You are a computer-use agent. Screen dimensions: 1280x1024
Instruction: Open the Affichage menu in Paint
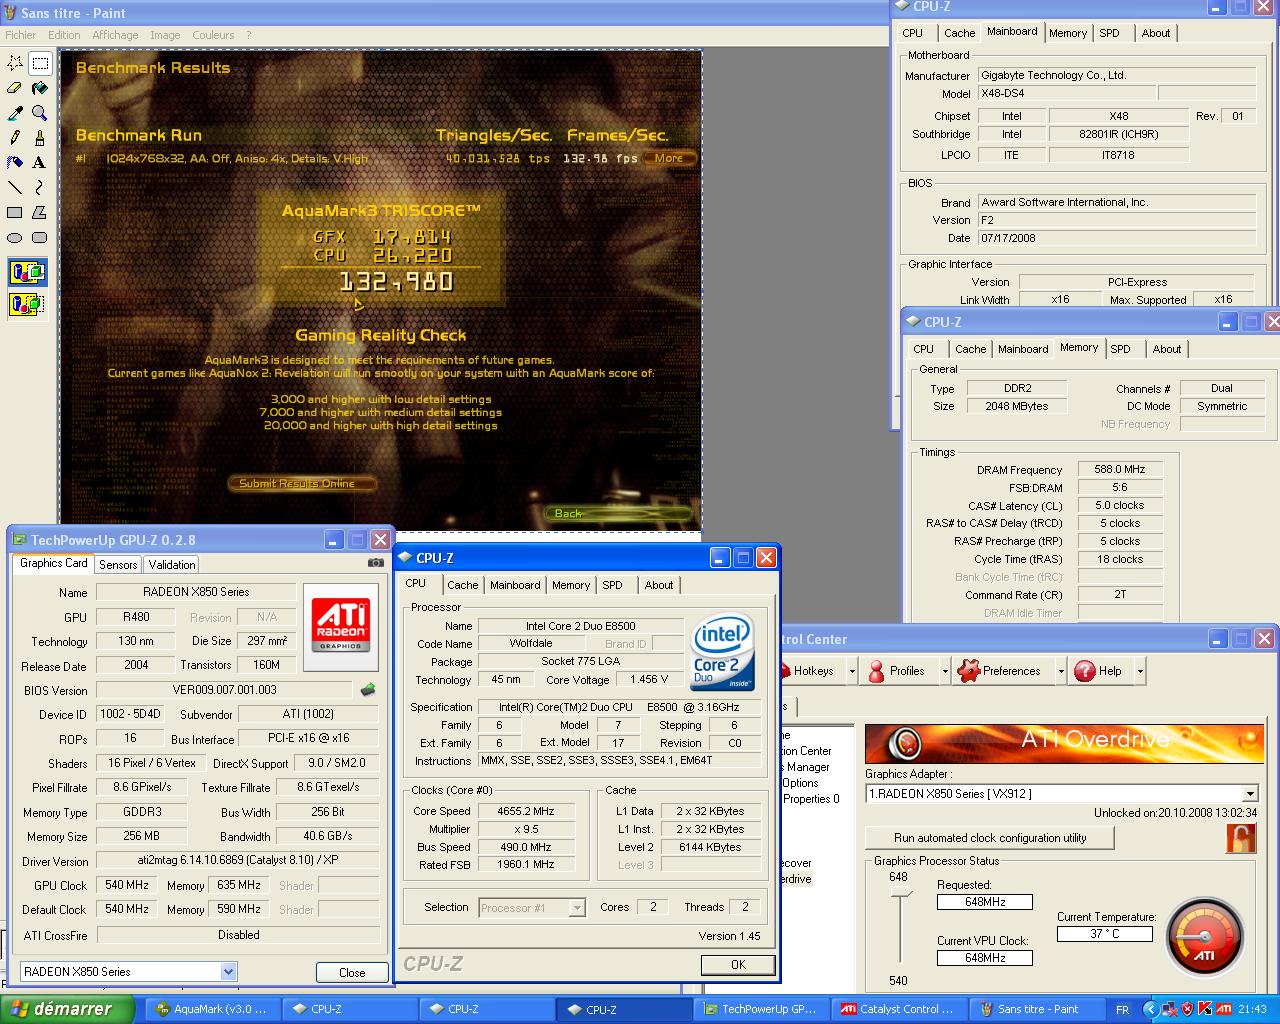point(115,35)
